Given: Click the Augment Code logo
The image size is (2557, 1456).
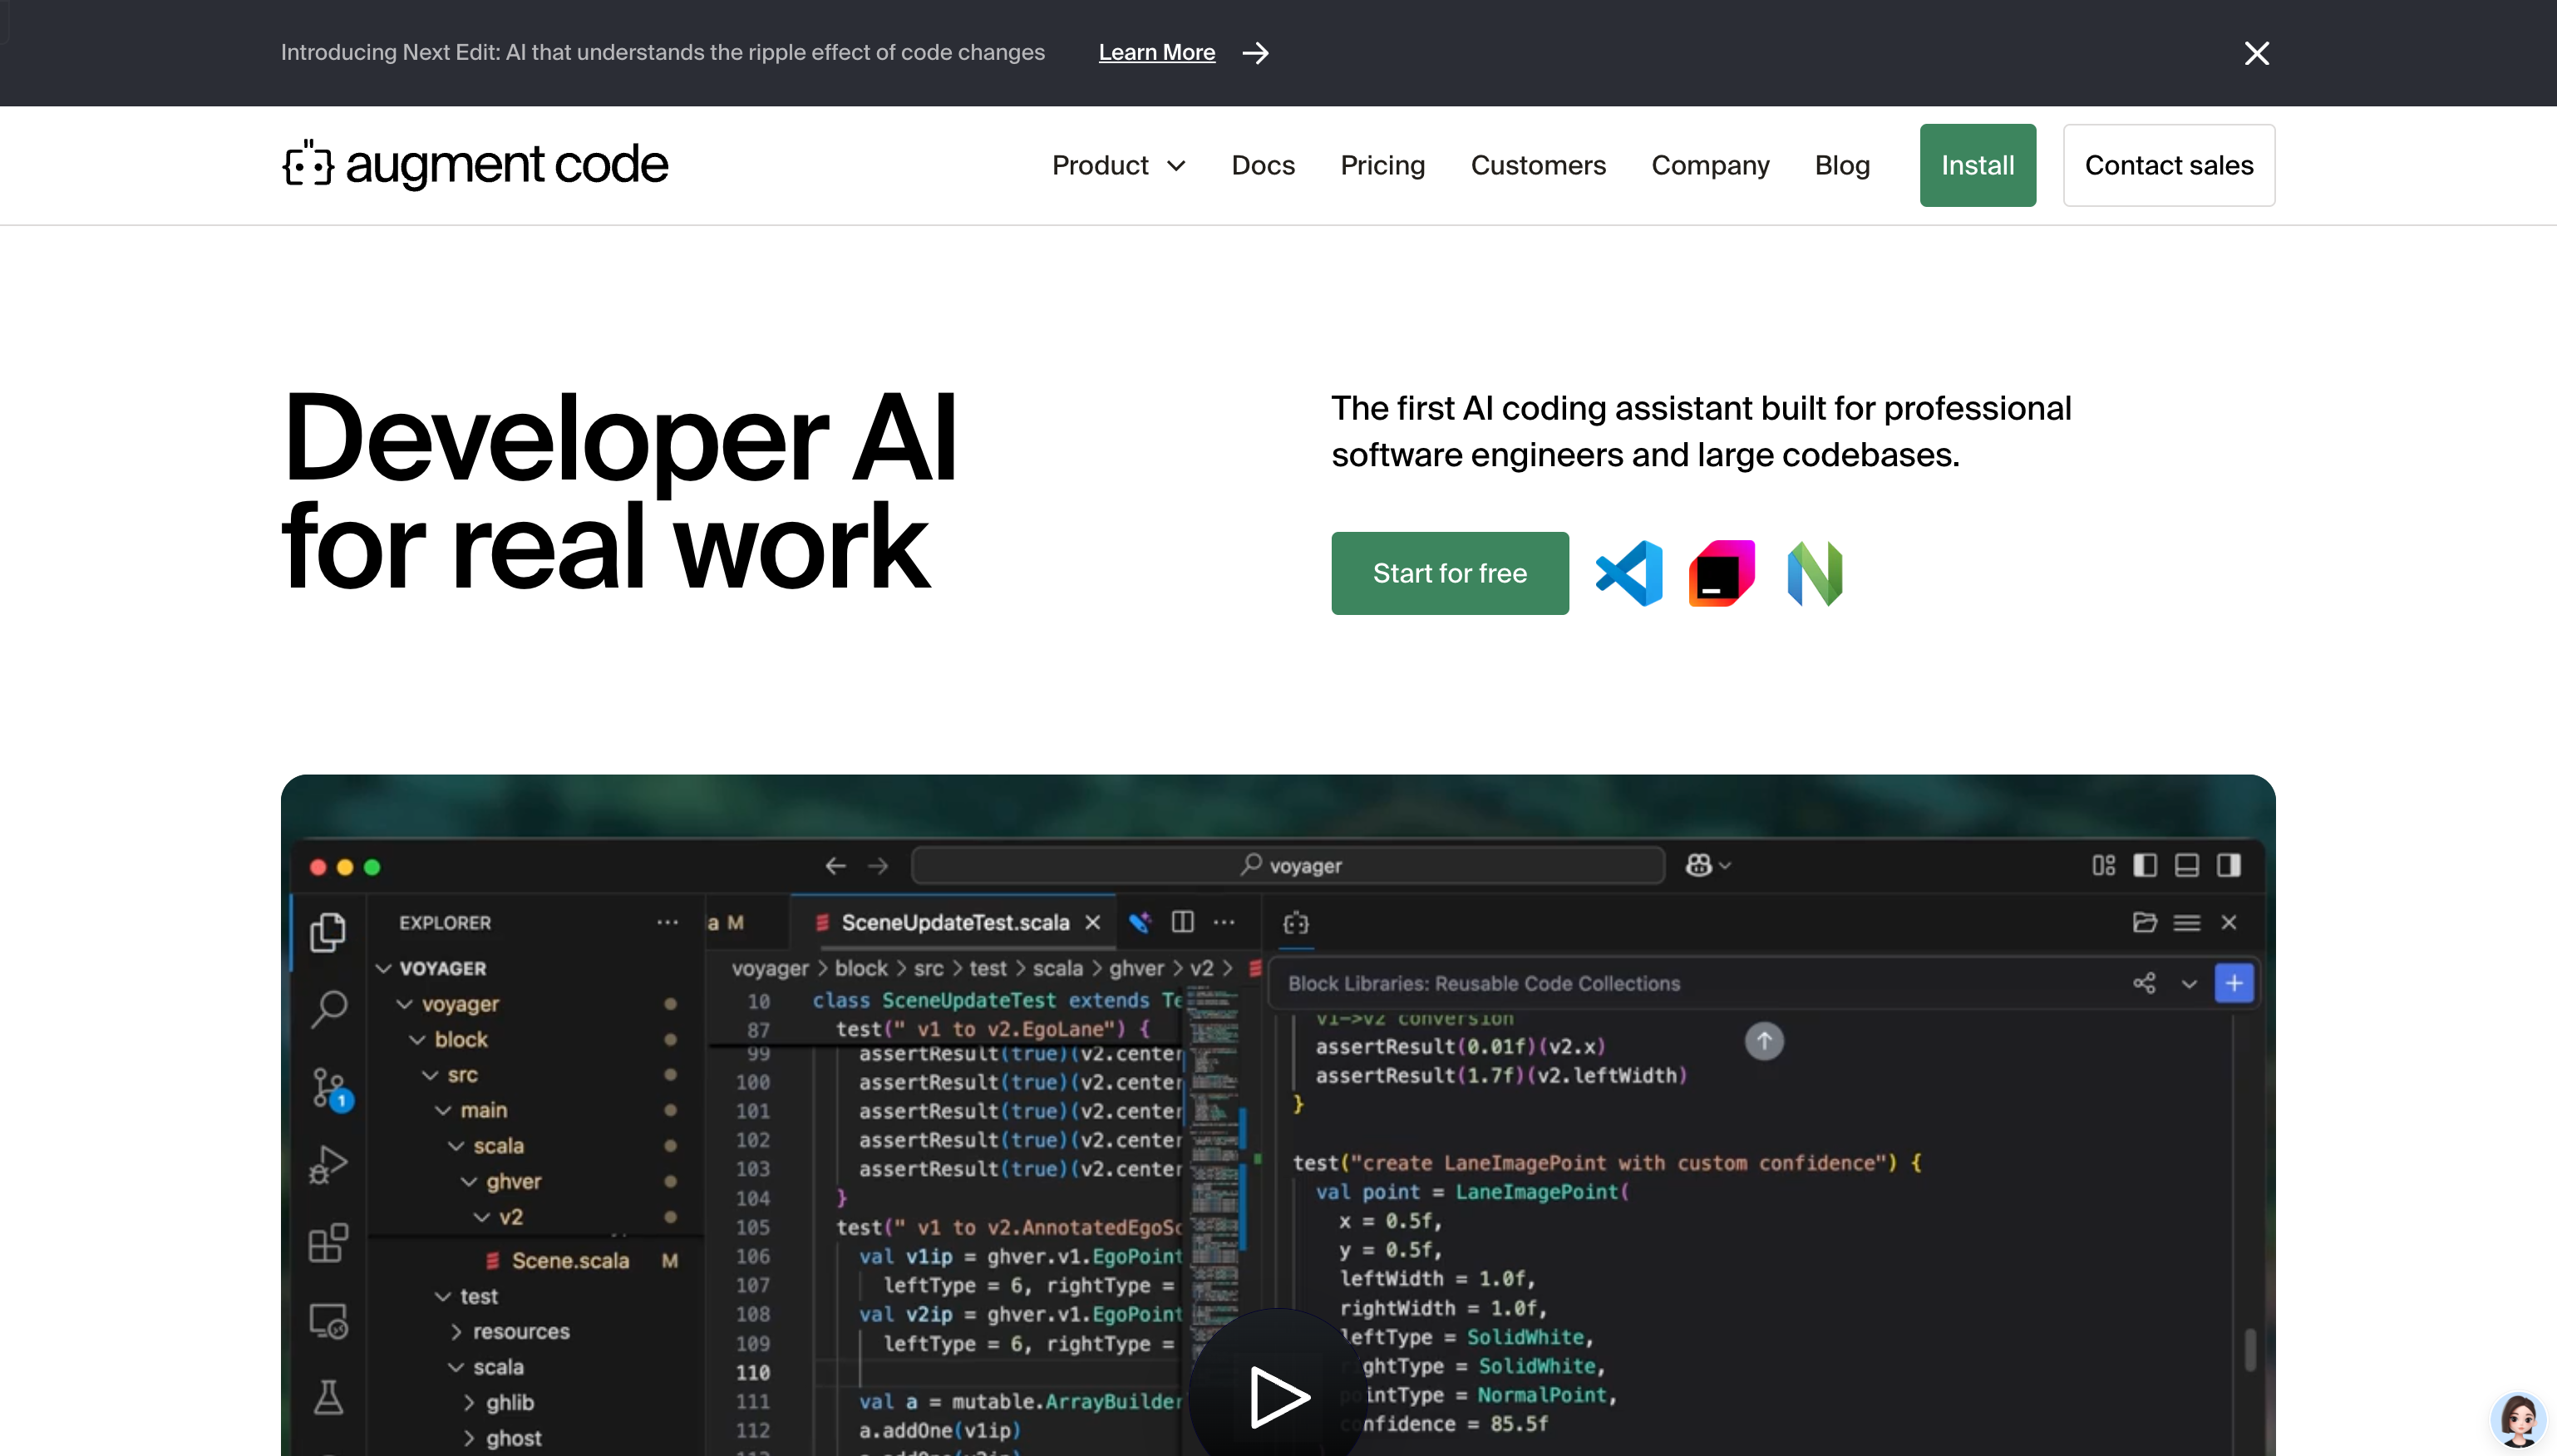Looking at the screenshot, I should click(475, 165).
